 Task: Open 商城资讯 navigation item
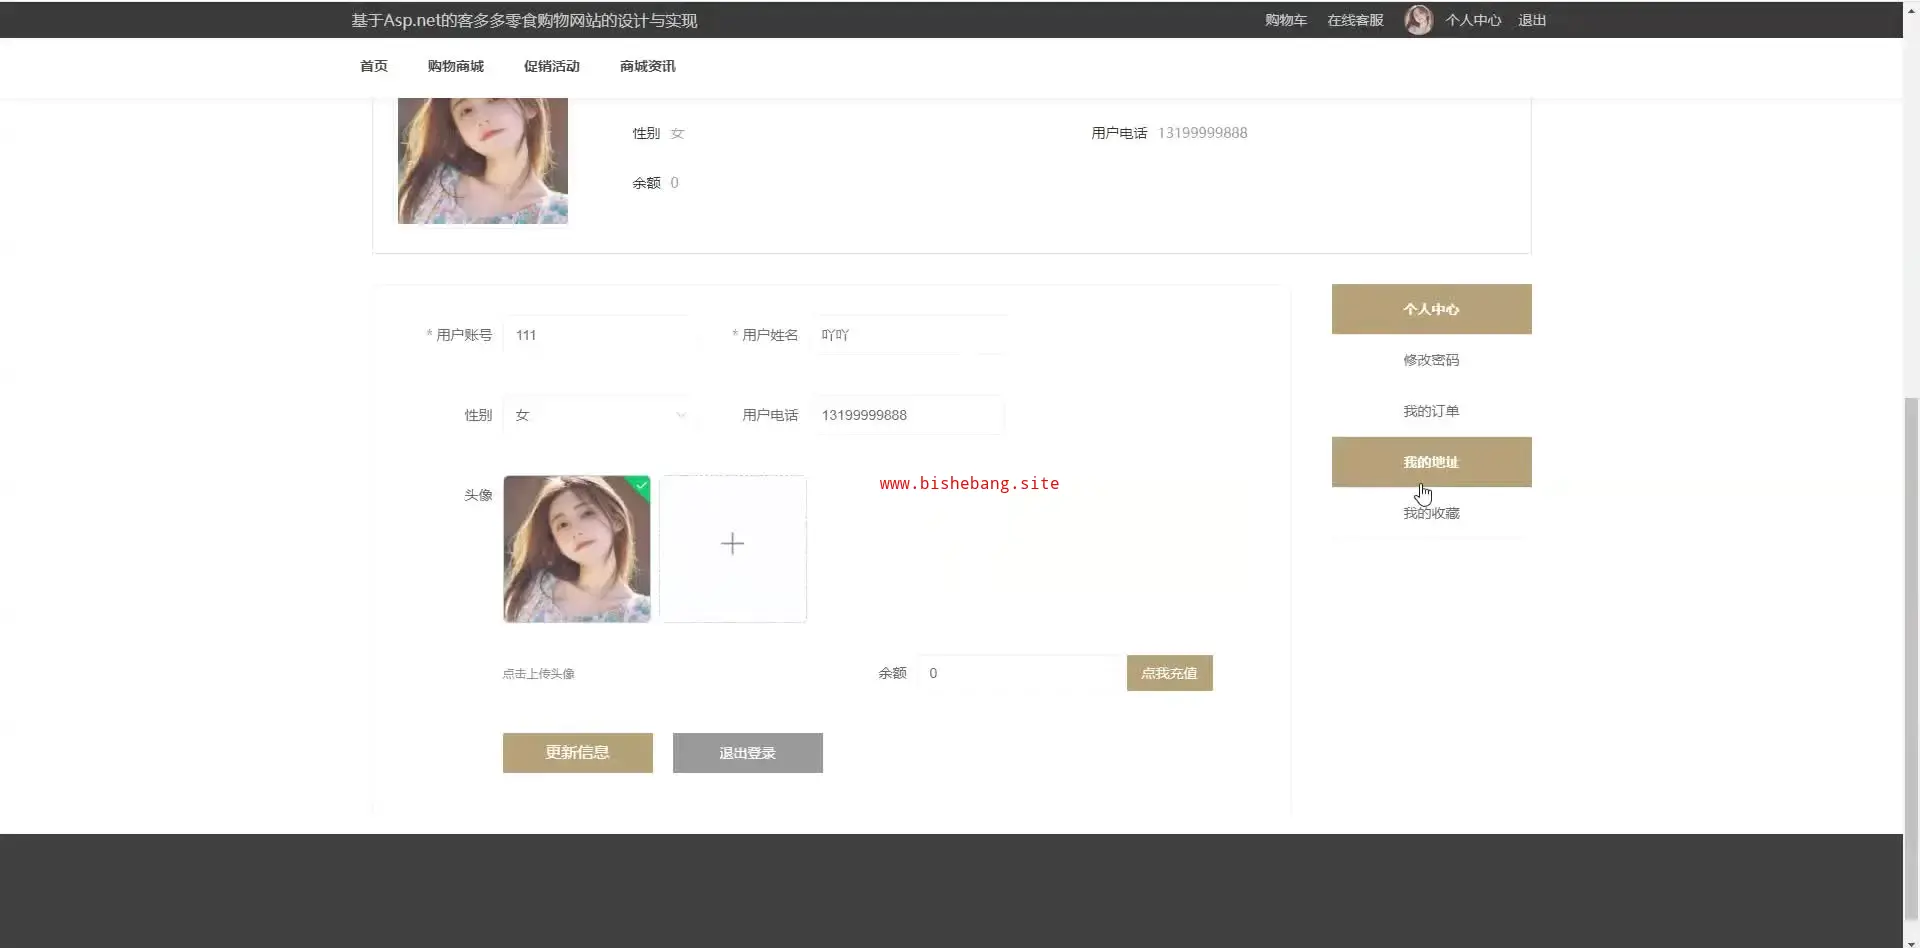(648, 66)
